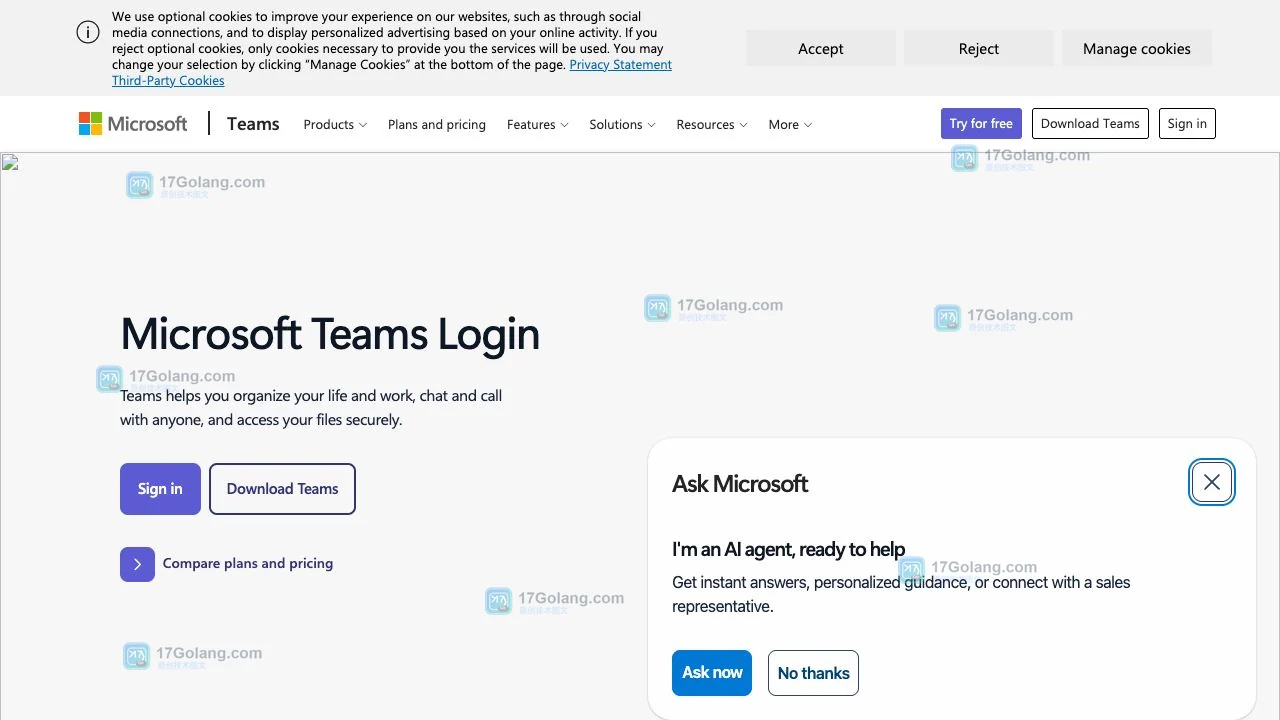The width and height of the screenshot is (1280, 720).
Task: Open Compare plans and pricing link
Action: click(x=248, y=564)
